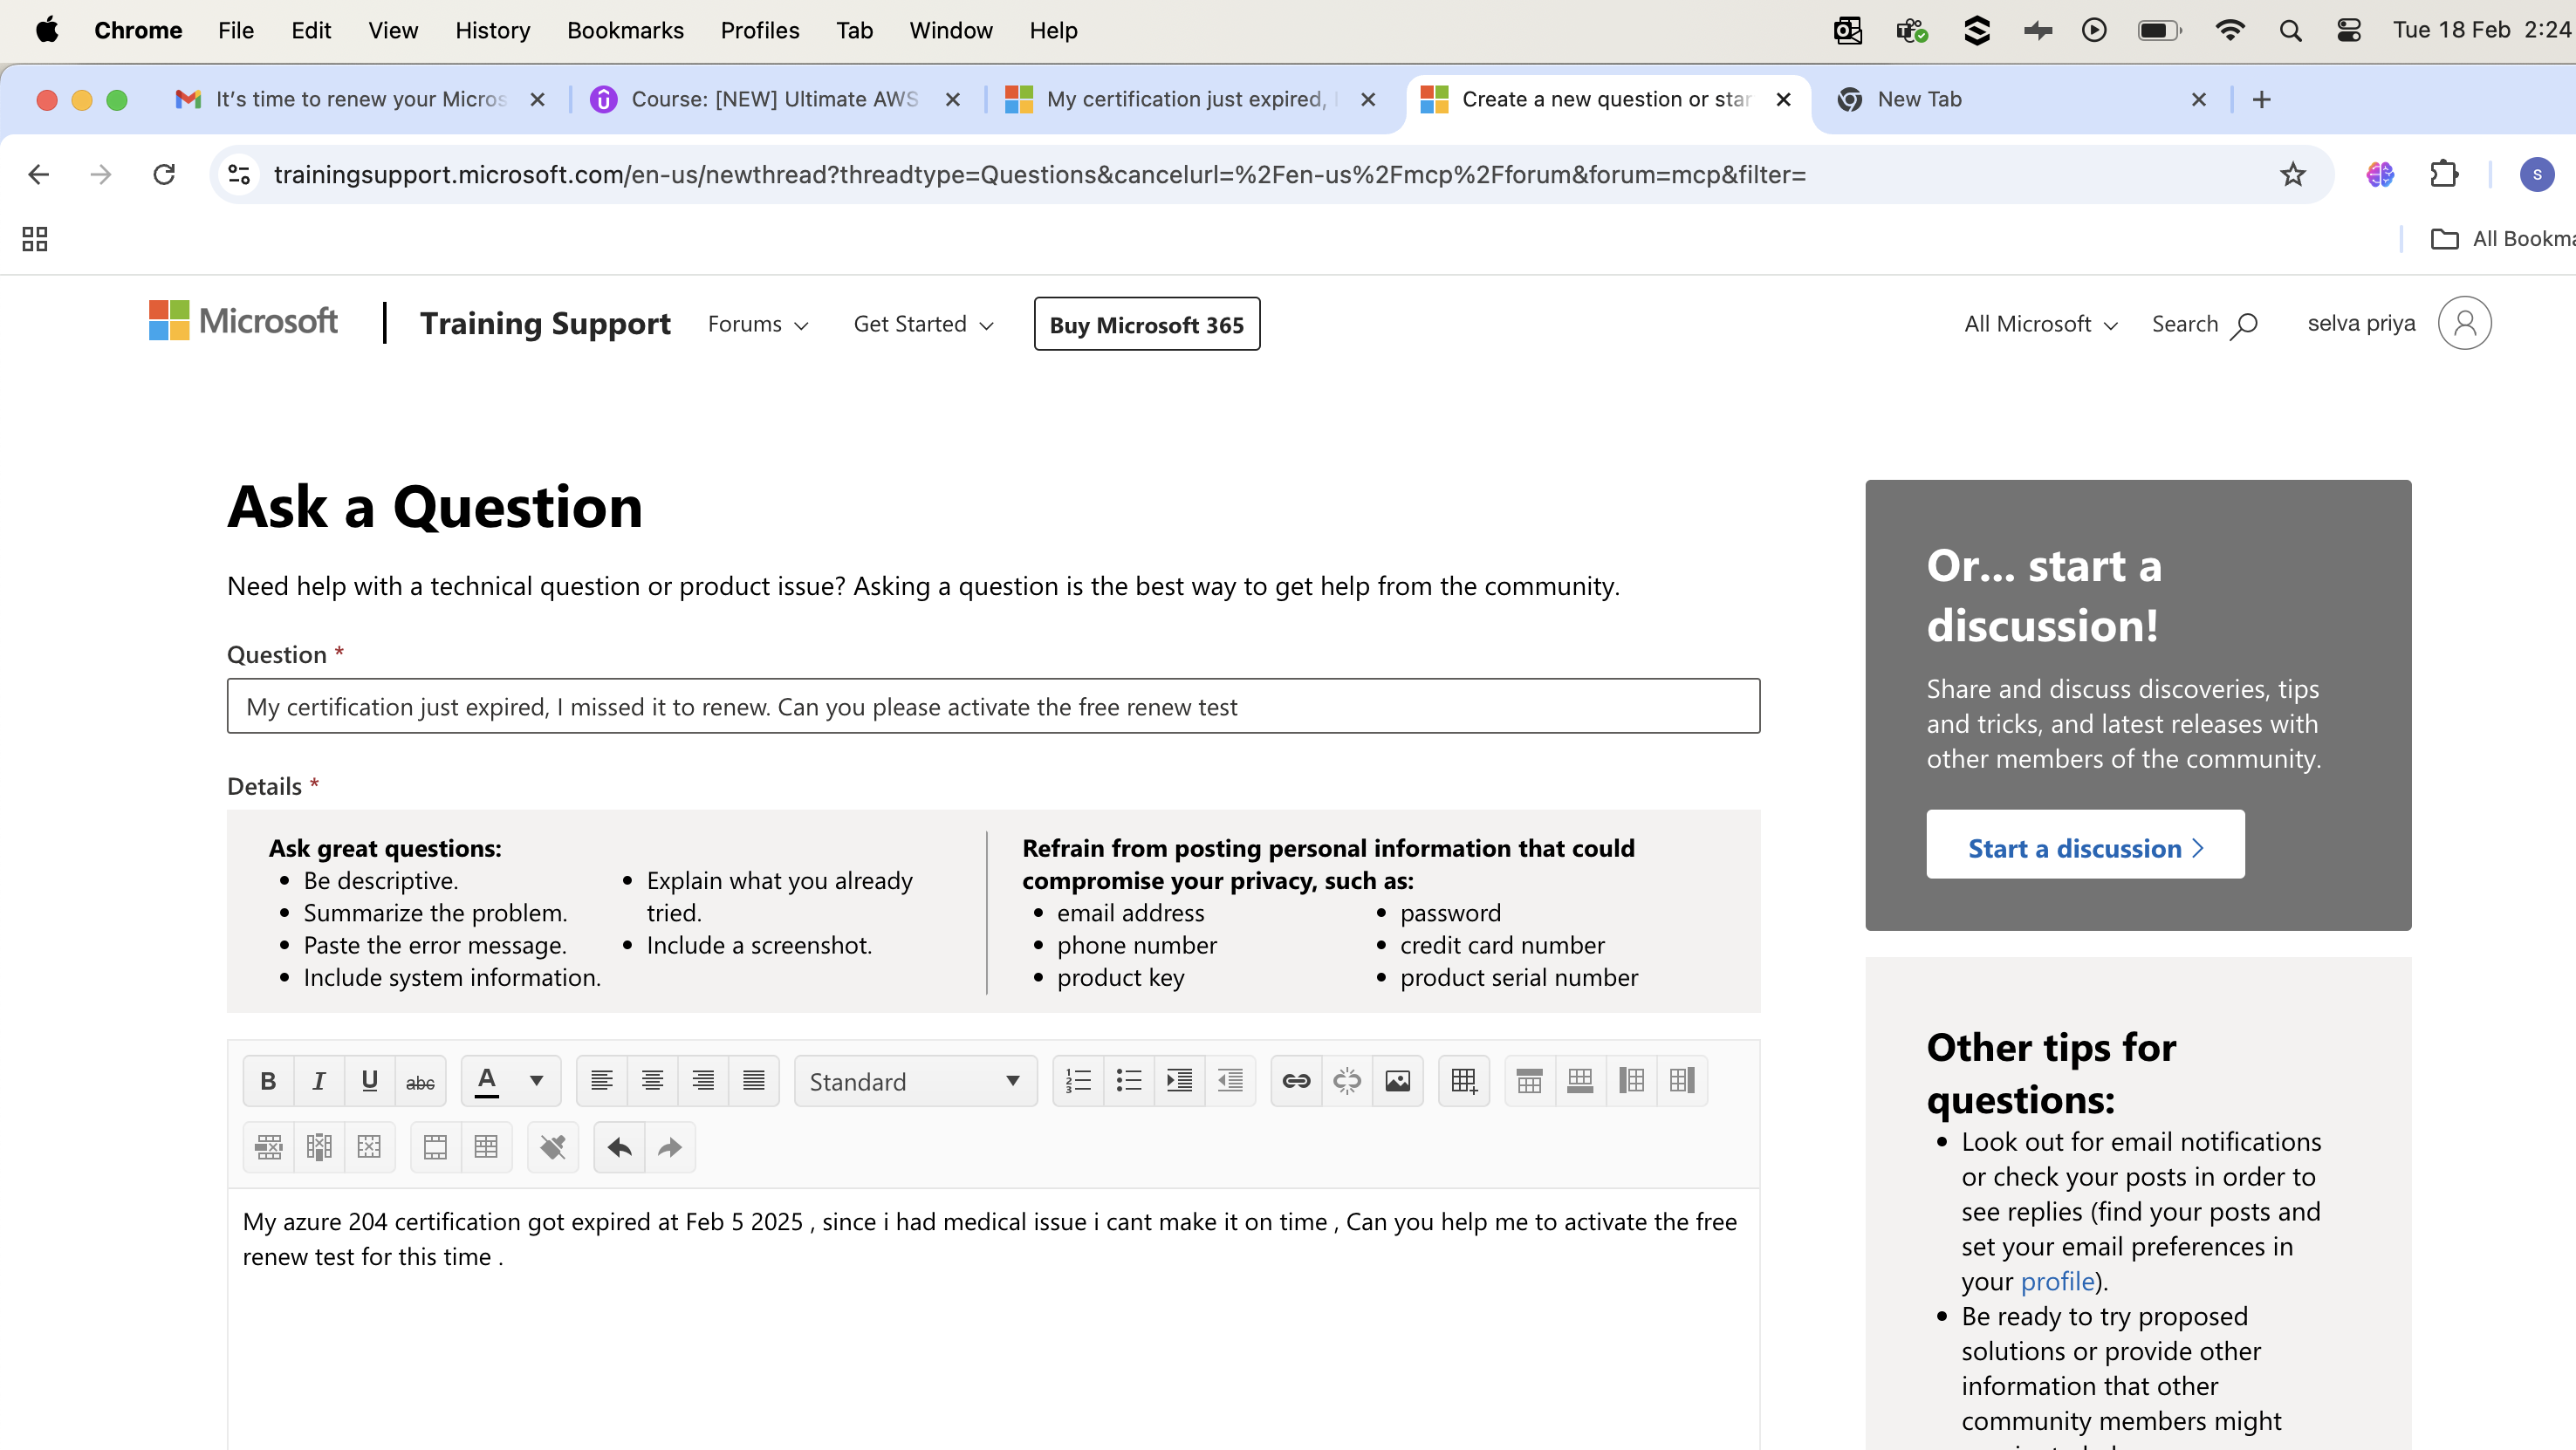Toggle italic formatting in the editor
The height and width of the screenshot is (1450, 2576).
point(319,1081)
